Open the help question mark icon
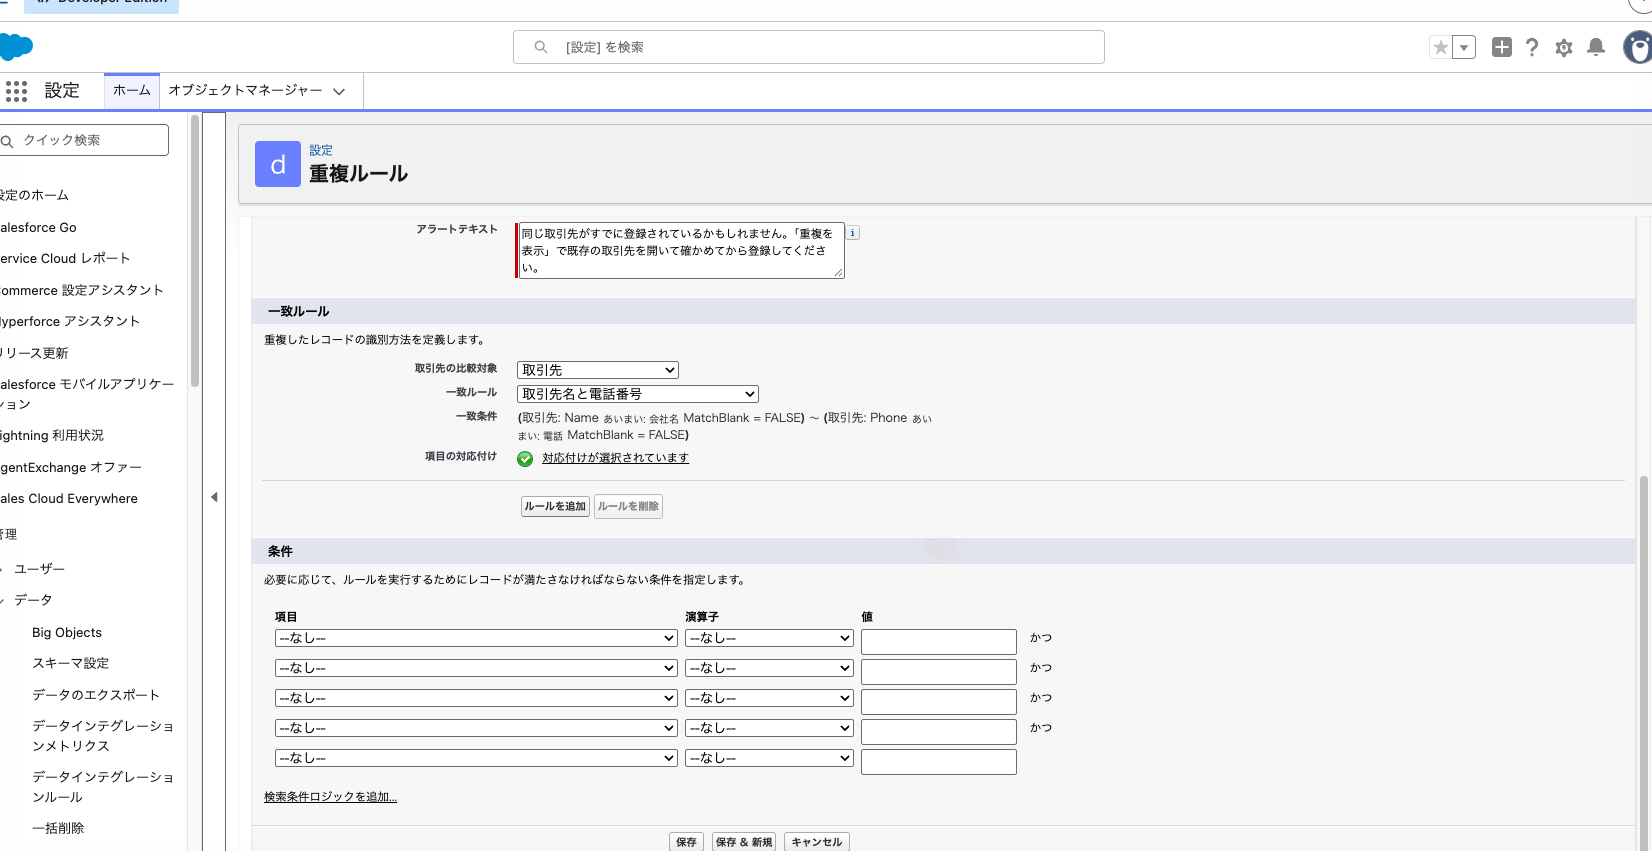The image size is (1652, 851). click(x=1532, y=47)
